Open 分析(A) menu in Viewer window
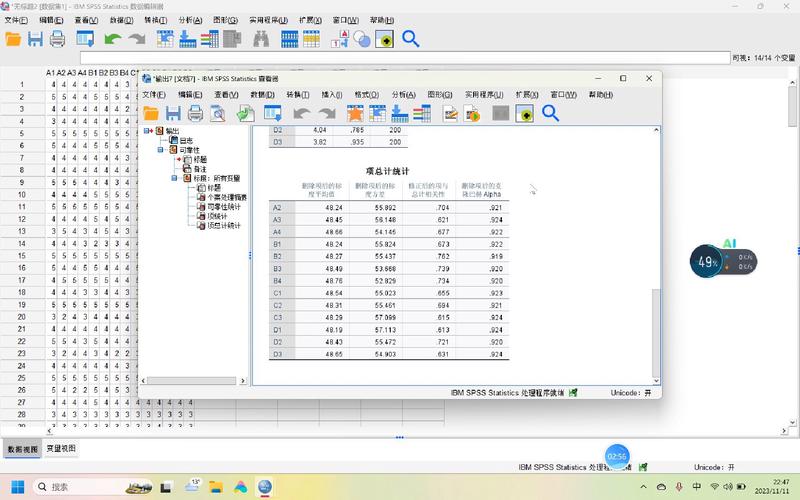Screen dimensions: 800x500 404,95
